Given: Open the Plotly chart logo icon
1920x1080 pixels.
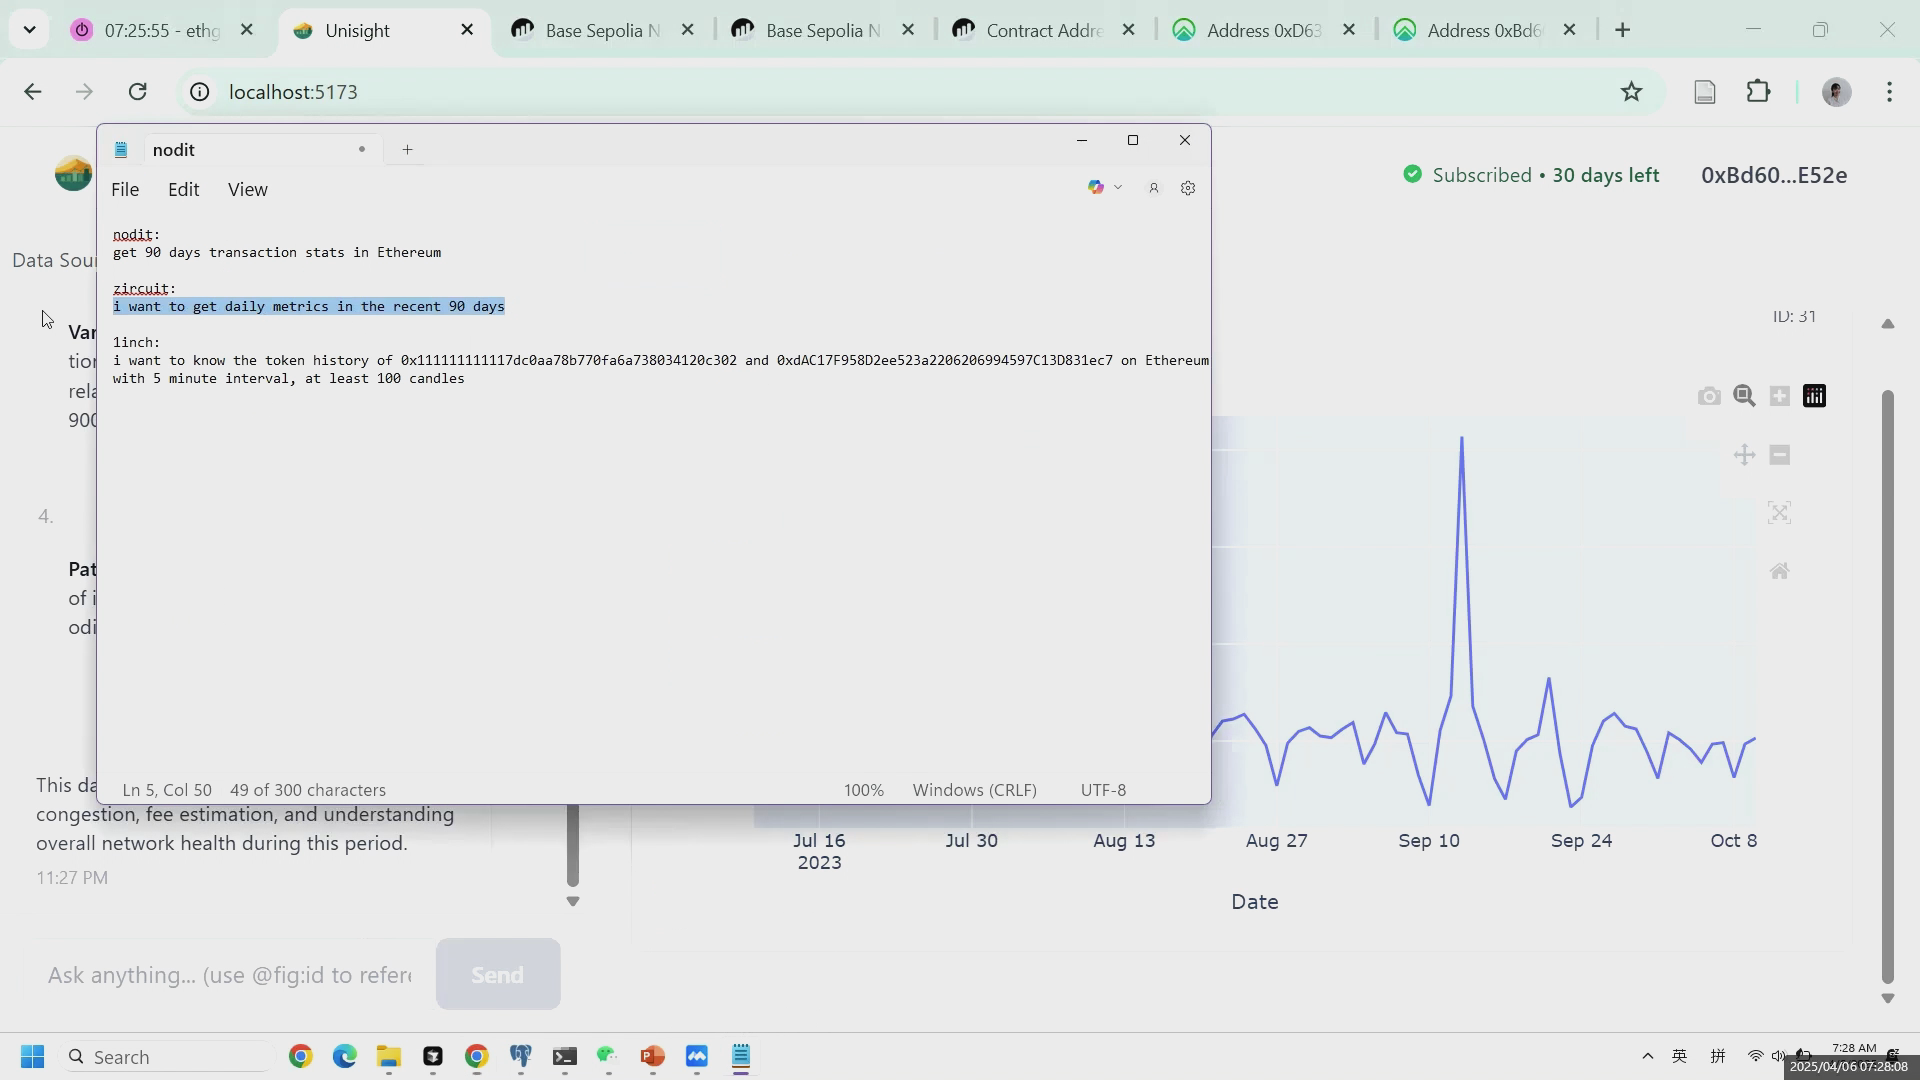Looking at the screenshot, I should point(1814,397).
